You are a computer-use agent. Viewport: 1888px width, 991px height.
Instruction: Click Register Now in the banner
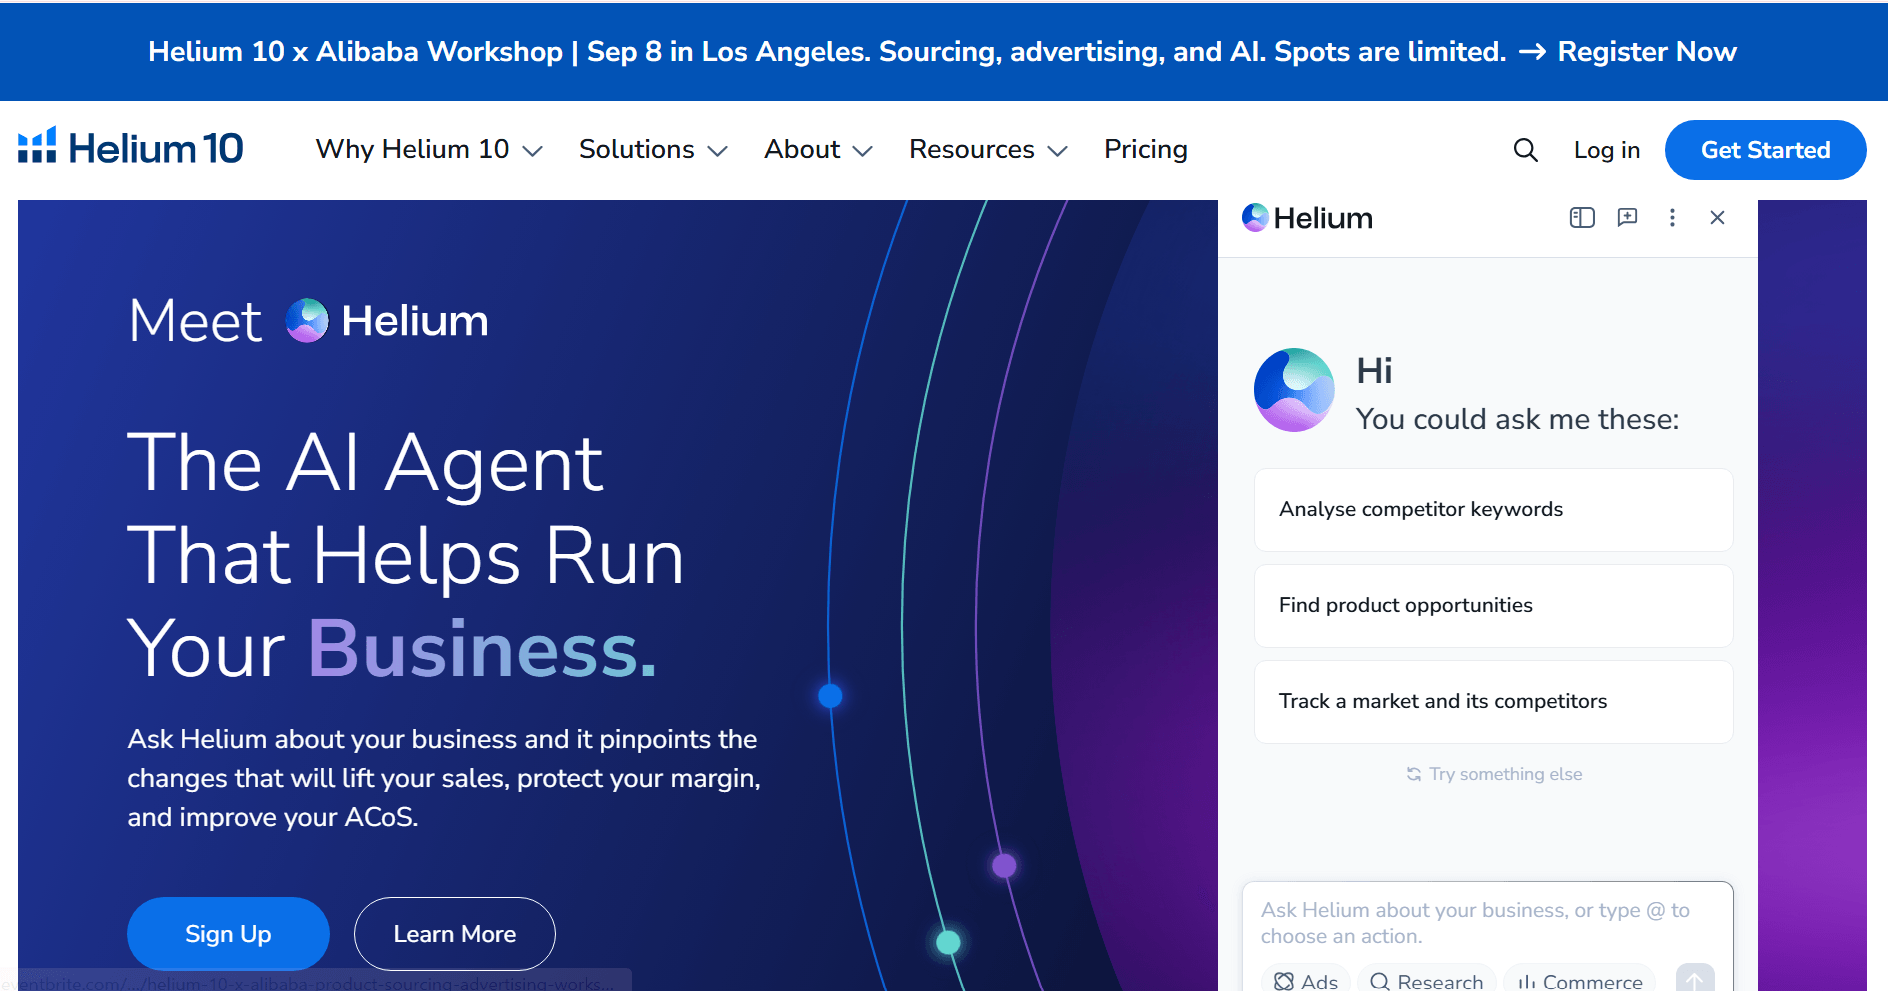pos(1647,52)
